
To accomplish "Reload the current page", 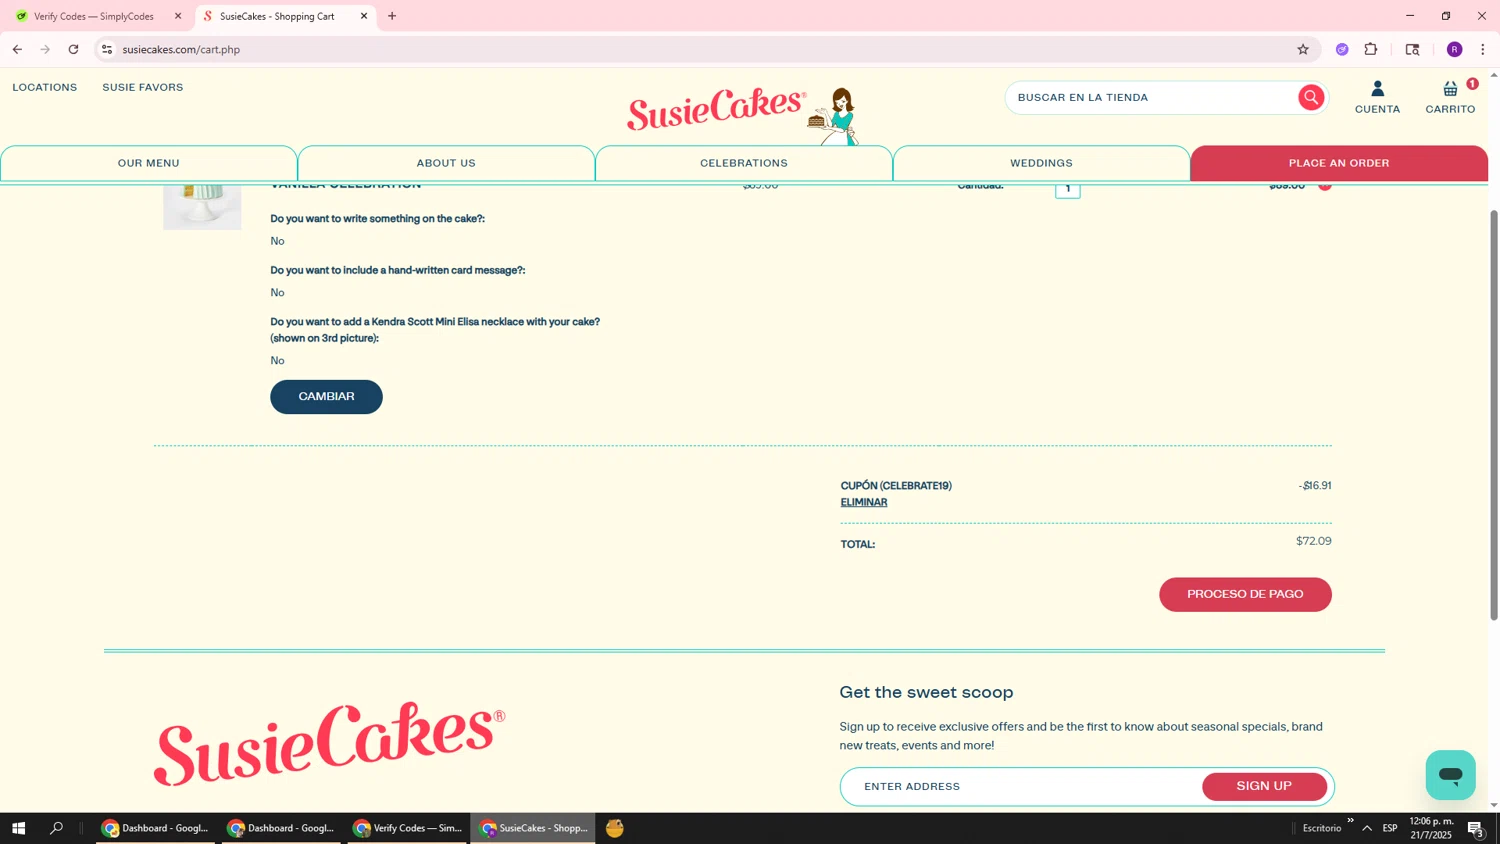I will click(73, 49).
